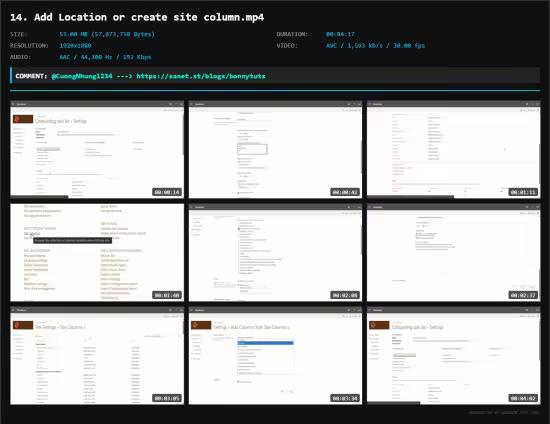Click the 'Site Settings - Site Columns' heading in the 00:03:05 thumbnail
This screenshot has width=550, height=424.
click(x=60, y=327)
